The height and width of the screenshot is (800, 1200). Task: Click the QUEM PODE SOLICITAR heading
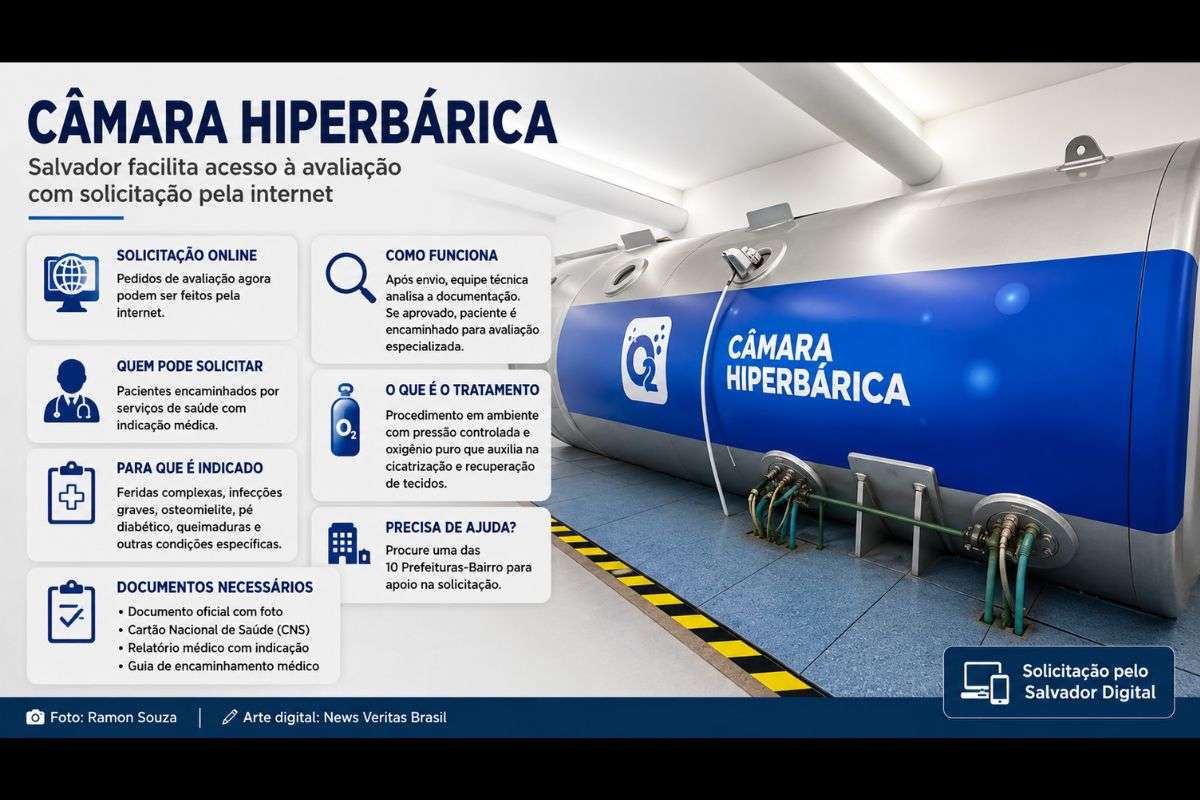[190, 366]
